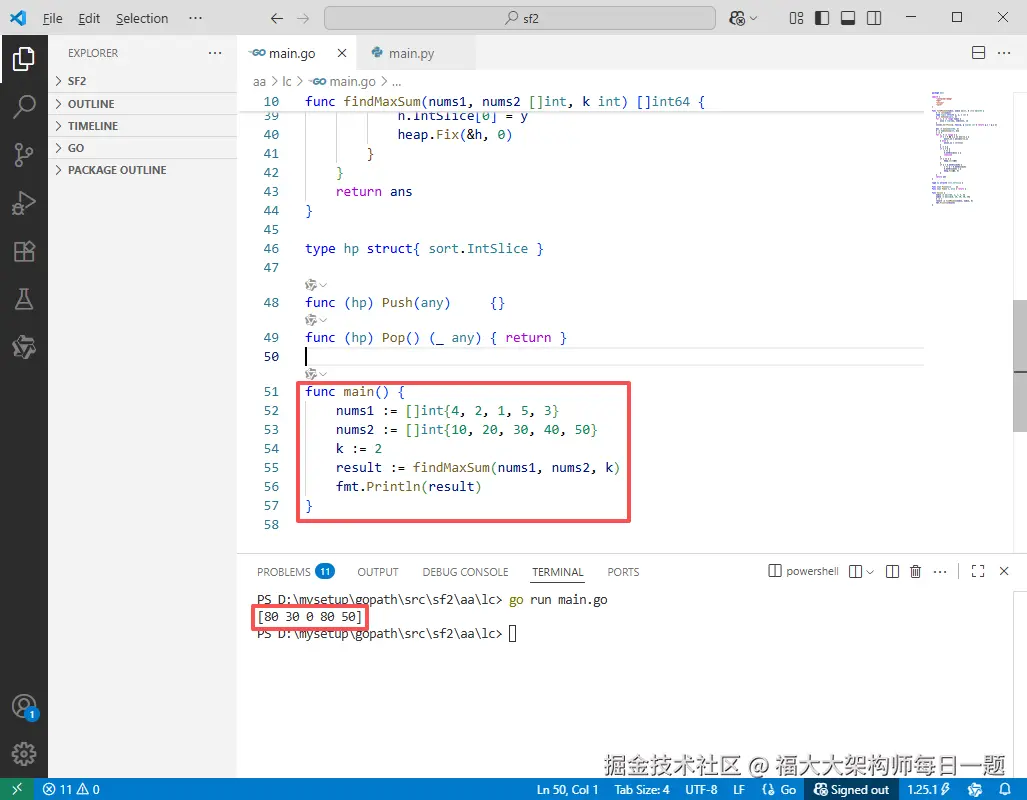Show more menu bar items ellipsis

[195, 18]
